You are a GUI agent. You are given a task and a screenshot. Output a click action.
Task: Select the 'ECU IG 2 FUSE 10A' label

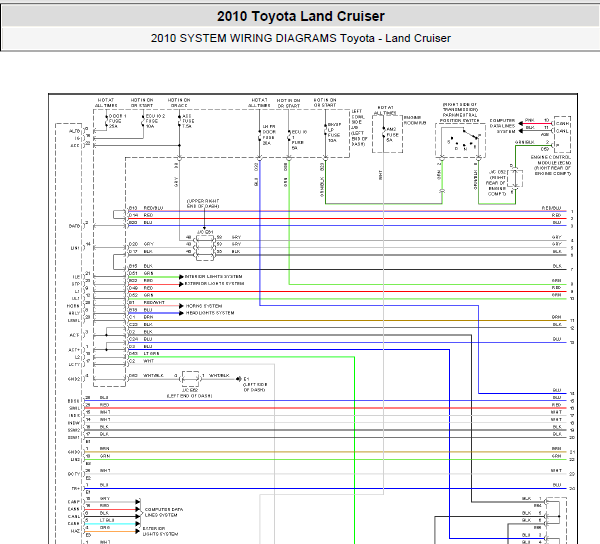155,121
